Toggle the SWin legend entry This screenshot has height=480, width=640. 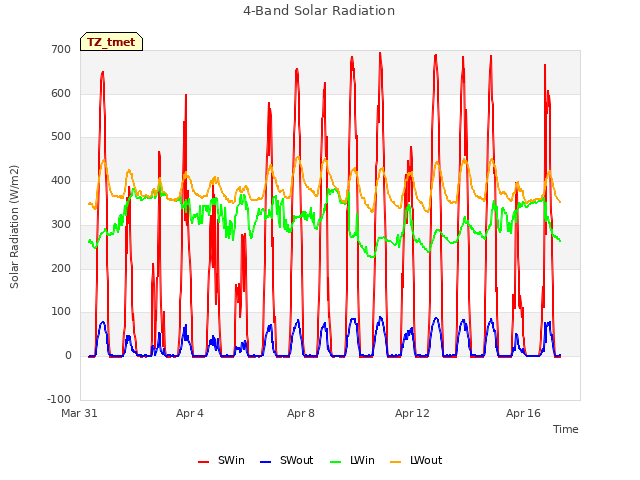tap(221, 460)
